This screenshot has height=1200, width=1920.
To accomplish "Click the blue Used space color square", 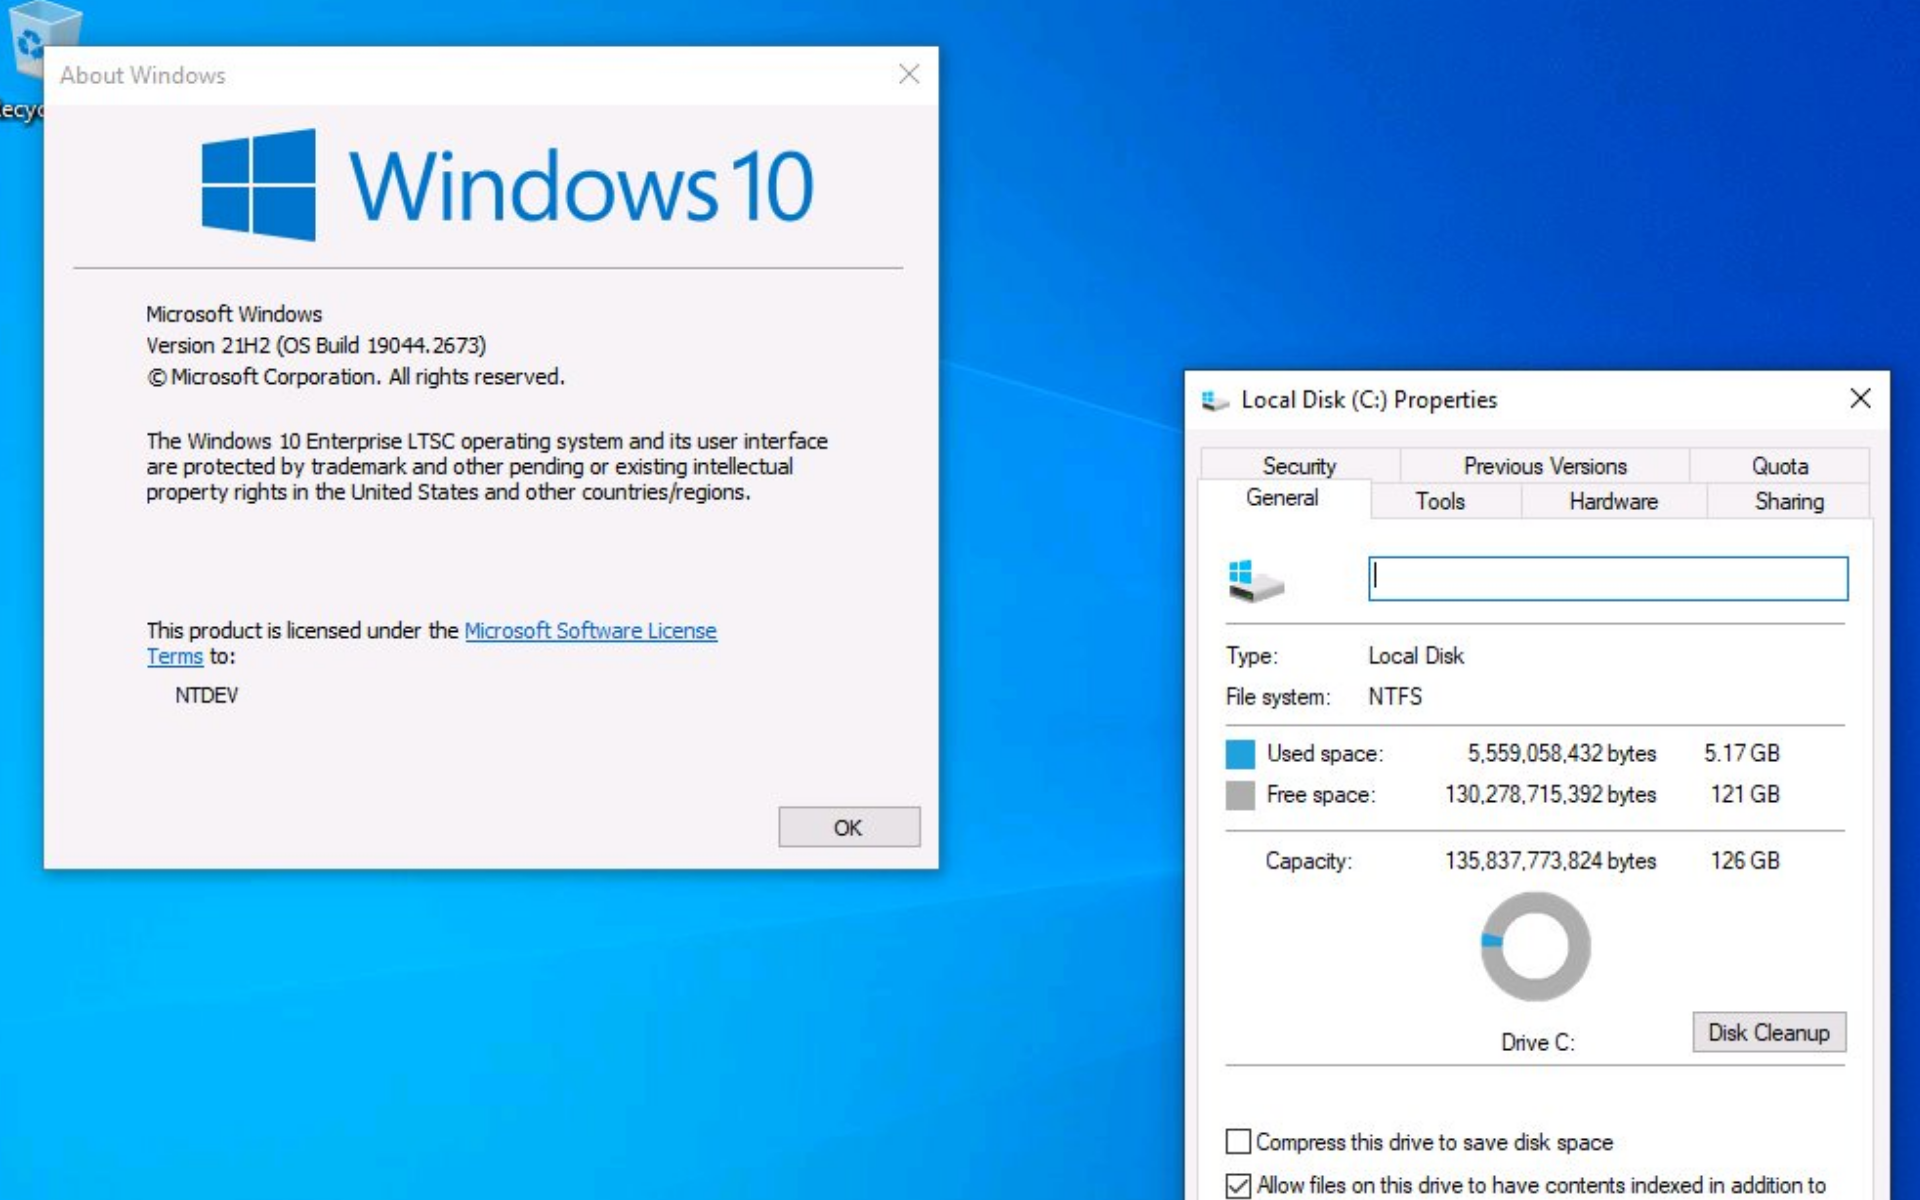I will coord(1240,754).
